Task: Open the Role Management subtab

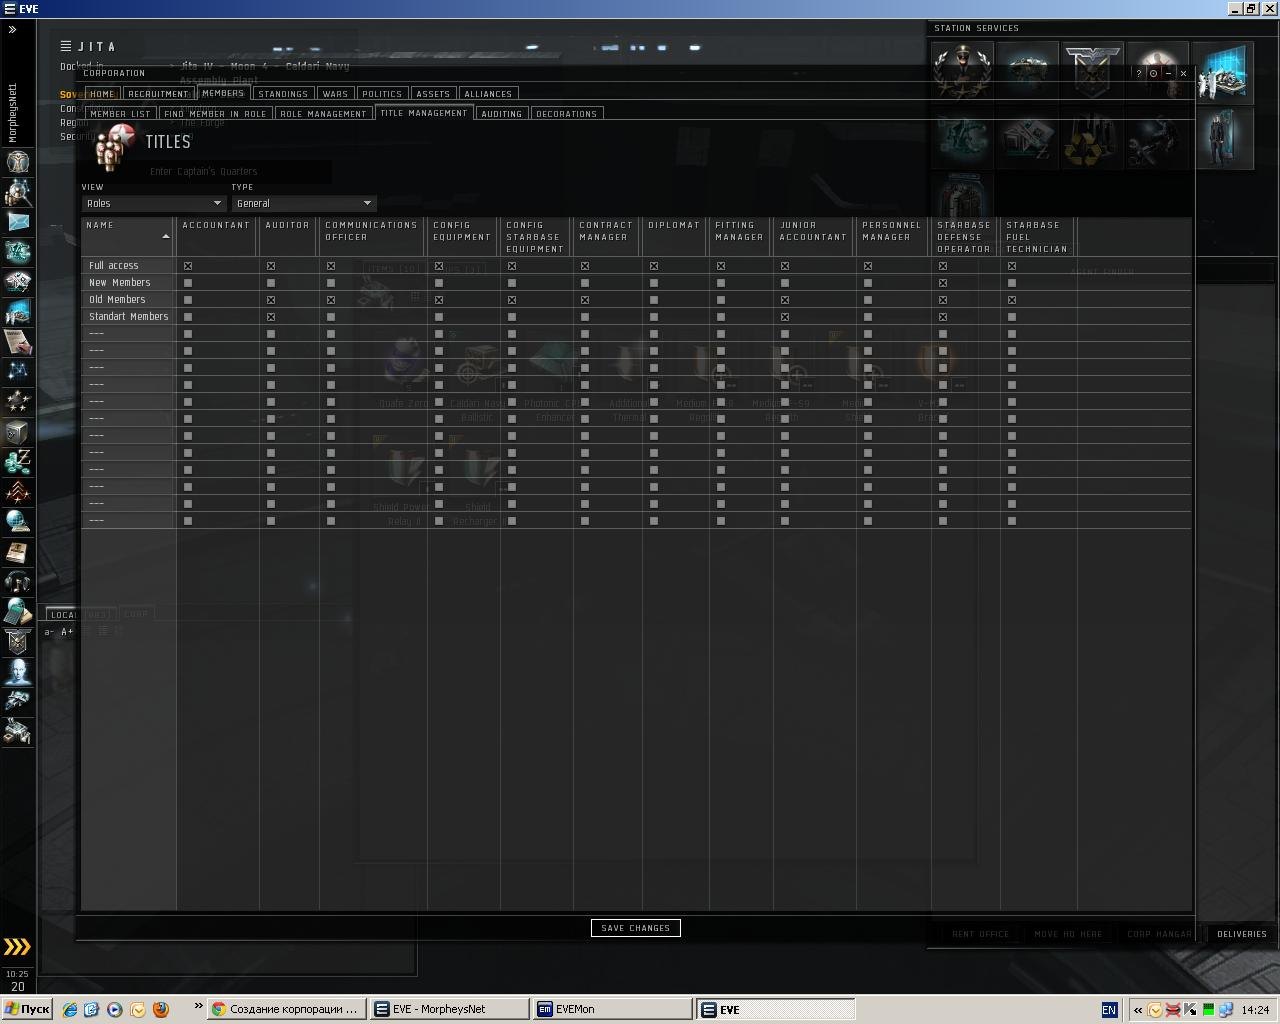Action: coord(323,114)
